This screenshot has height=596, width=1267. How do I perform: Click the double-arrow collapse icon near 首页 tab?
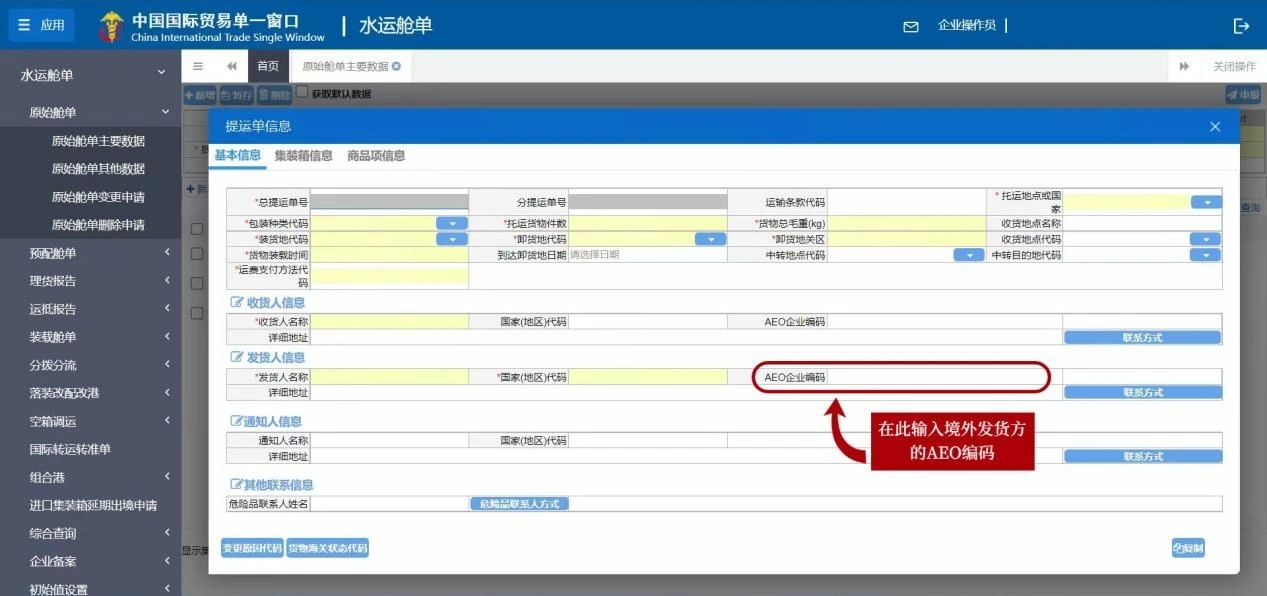coord(232,66)
